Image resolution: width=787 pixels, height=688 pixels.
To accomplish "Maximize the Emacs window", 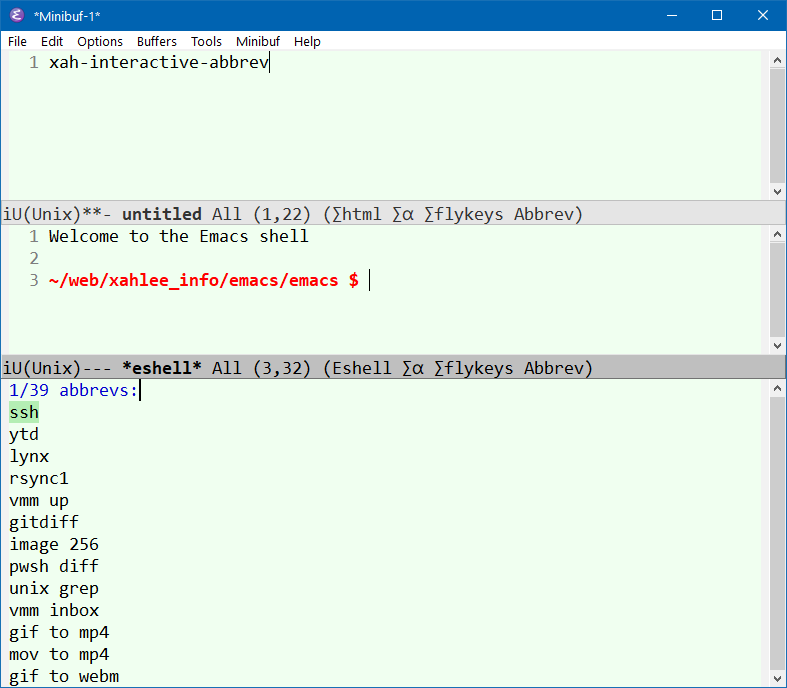I will (x=717, y=16).
